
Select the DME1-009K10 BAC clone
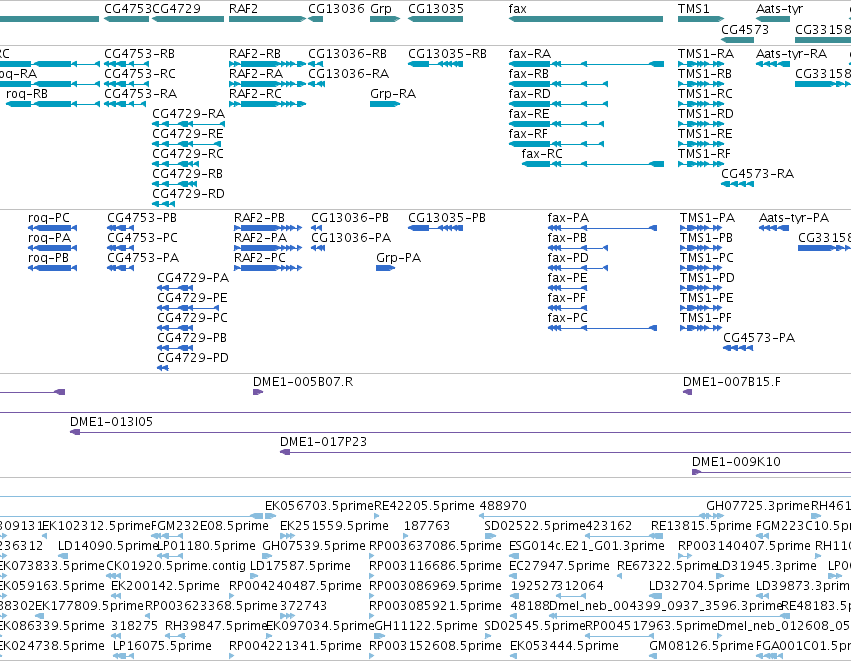[x=771, y=472]
